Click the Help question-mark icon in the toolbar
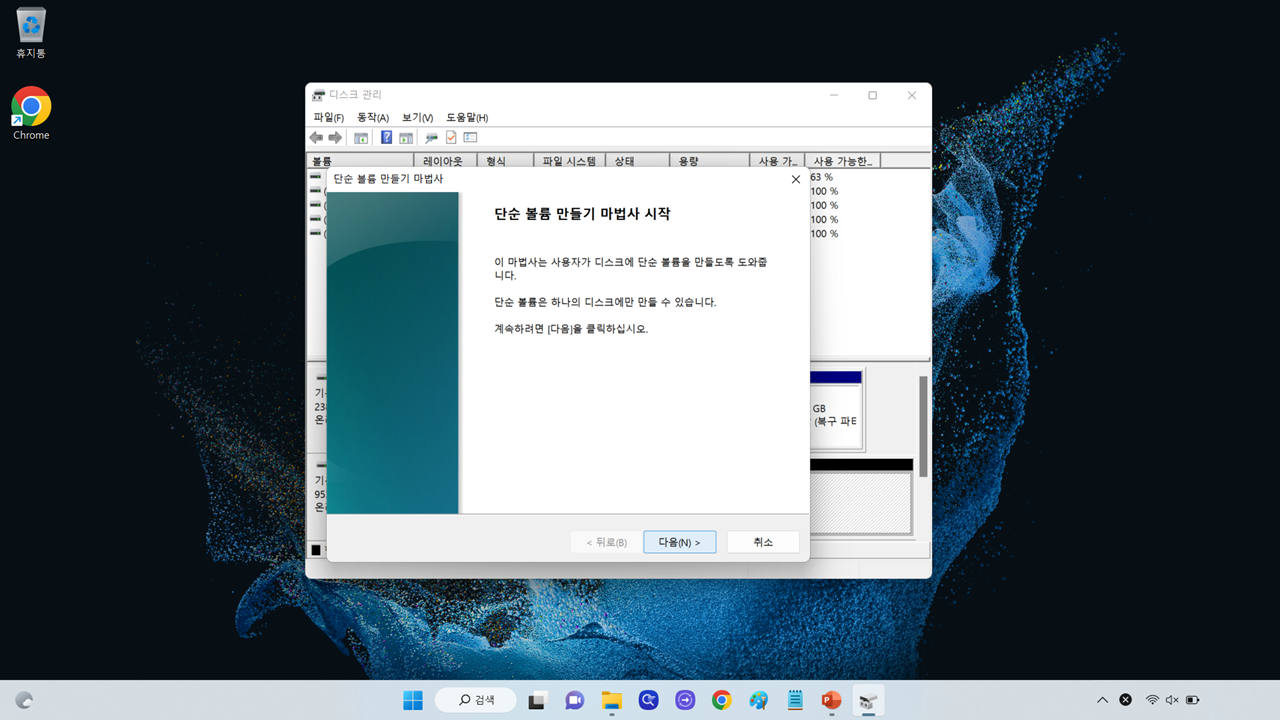This screenshot has height=720, width=1280. pos(386,137)
